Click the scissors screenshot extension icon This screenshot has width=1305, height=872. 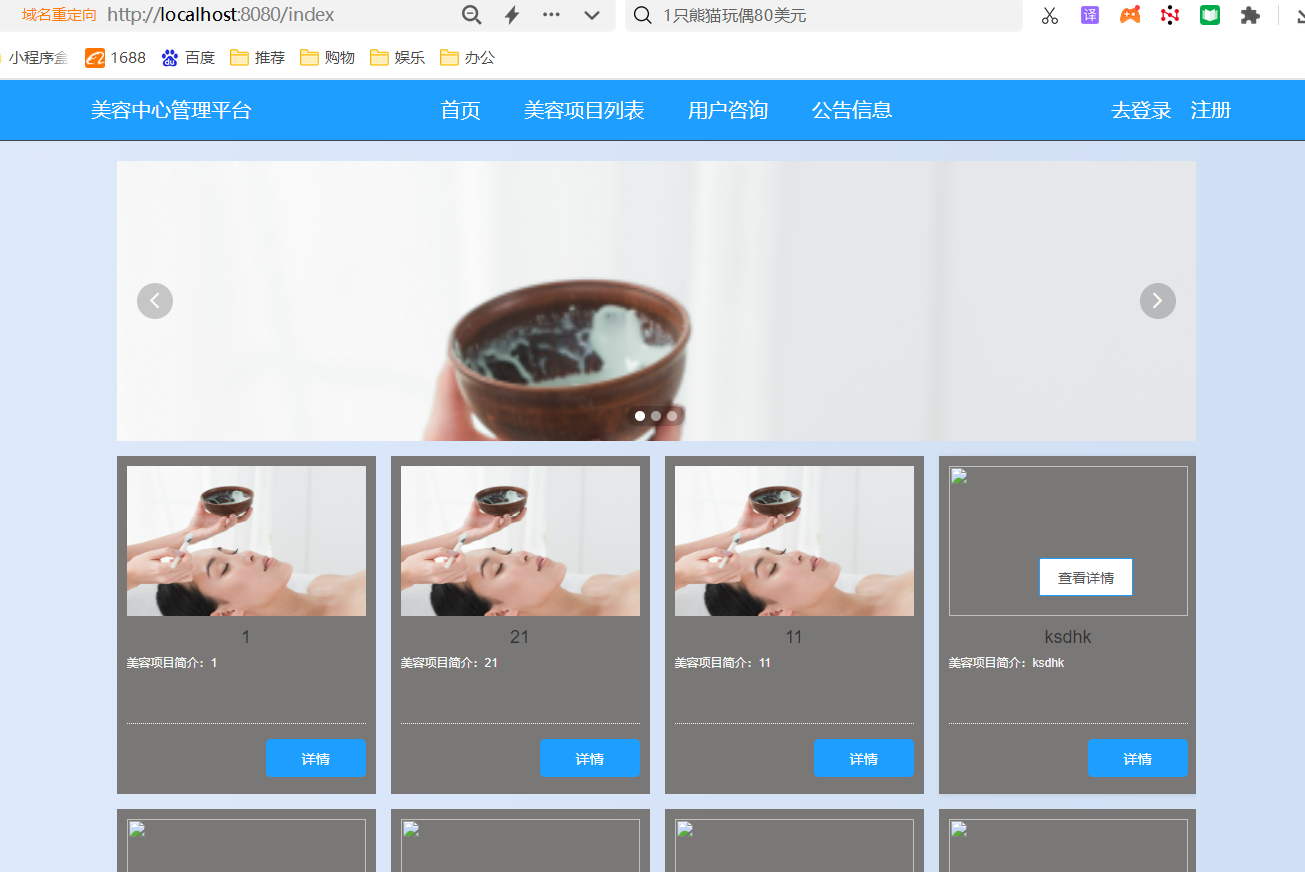pos(1049,15)
